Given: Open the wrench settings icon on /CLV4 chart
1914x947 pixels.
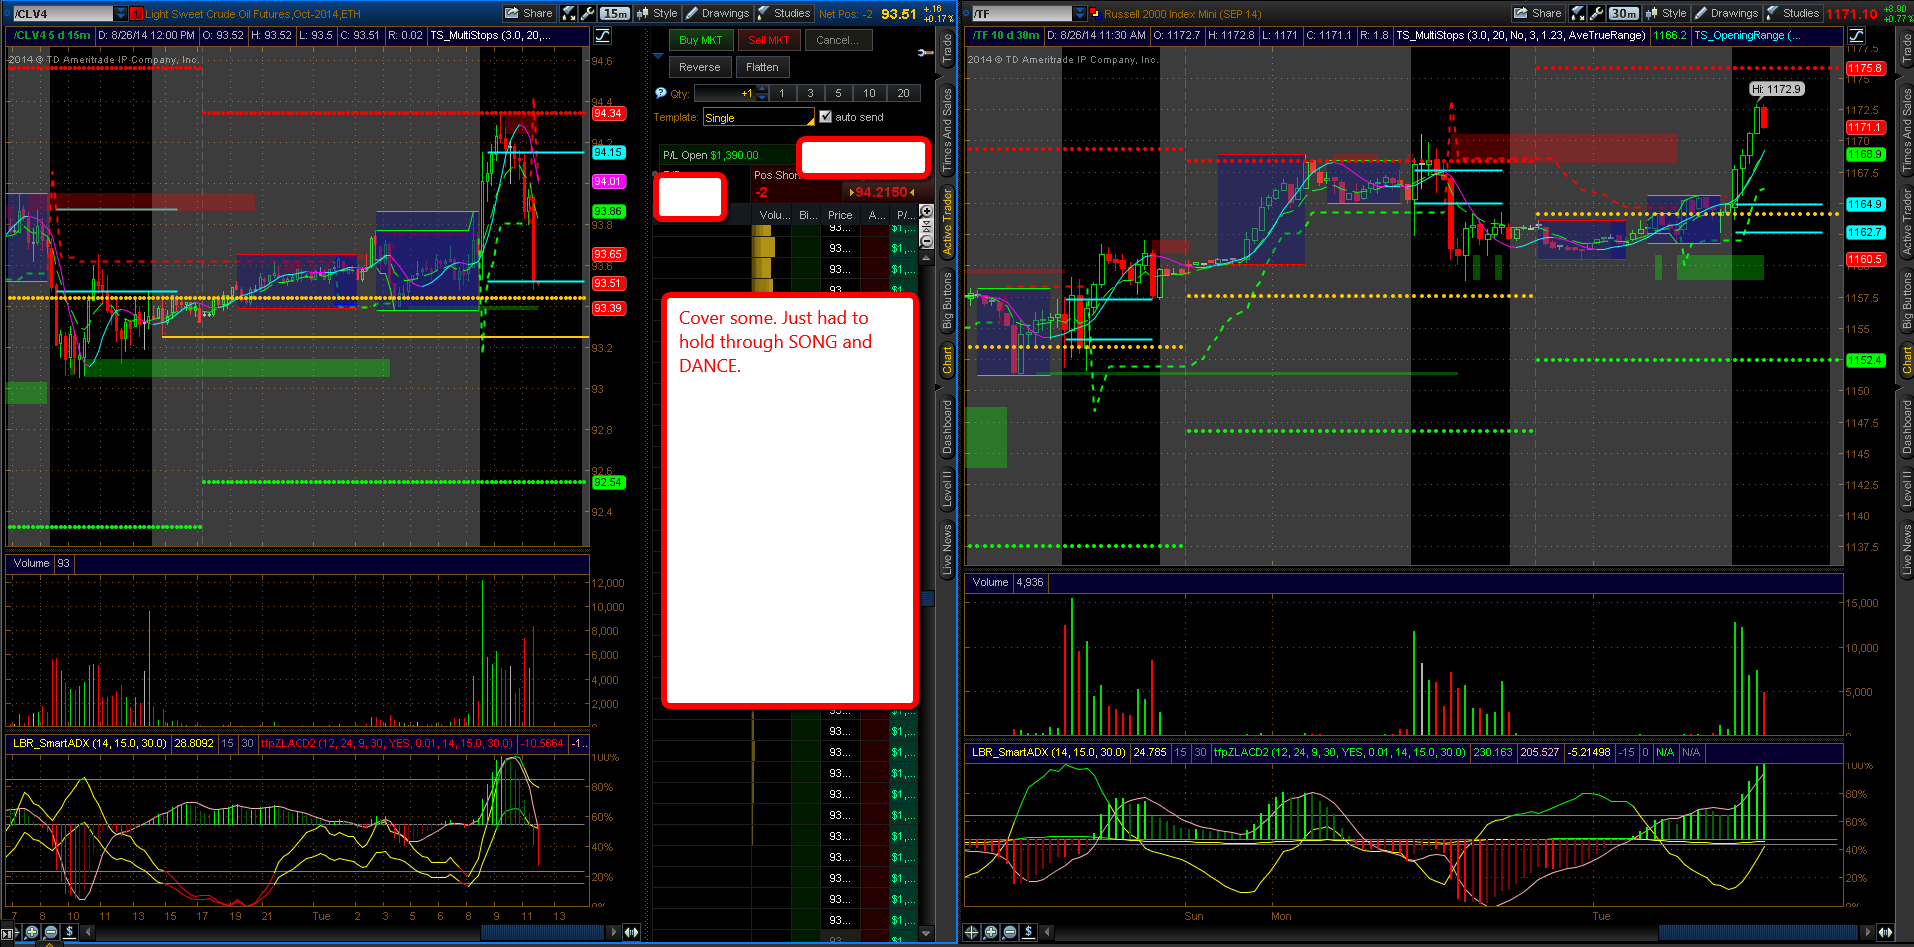Looking at the screenshot, I should 587,13.
